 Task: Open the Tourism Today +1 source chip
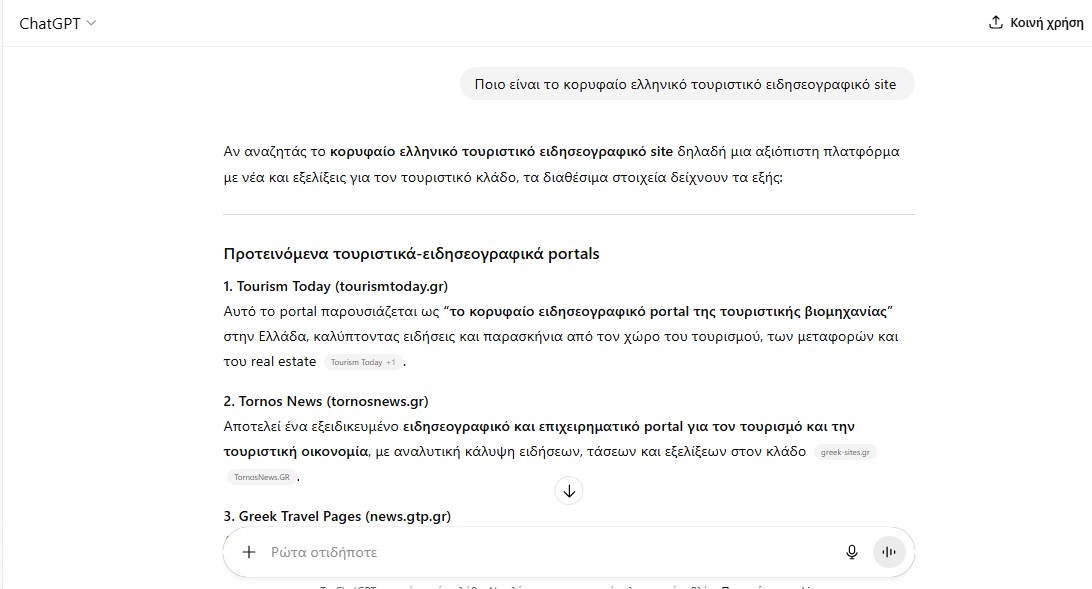[x=363, y=362]
